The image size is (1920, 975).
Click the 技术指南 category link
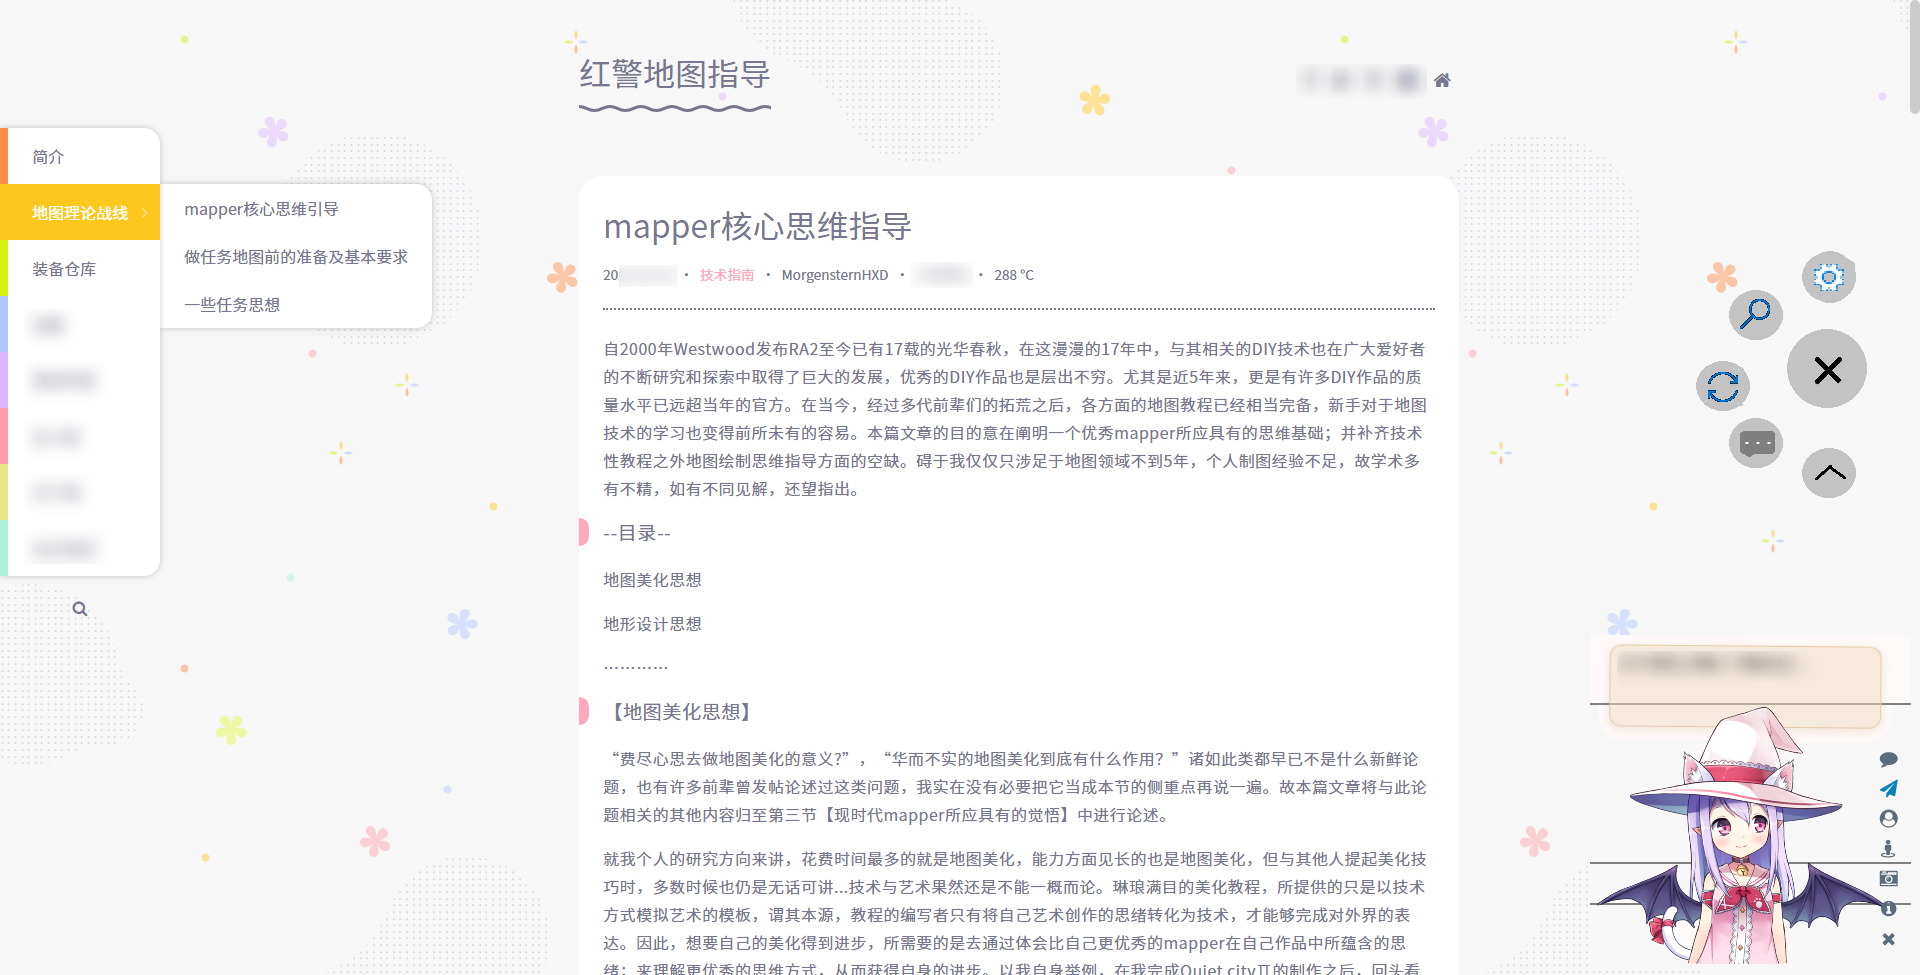click(x=727, y=275)
